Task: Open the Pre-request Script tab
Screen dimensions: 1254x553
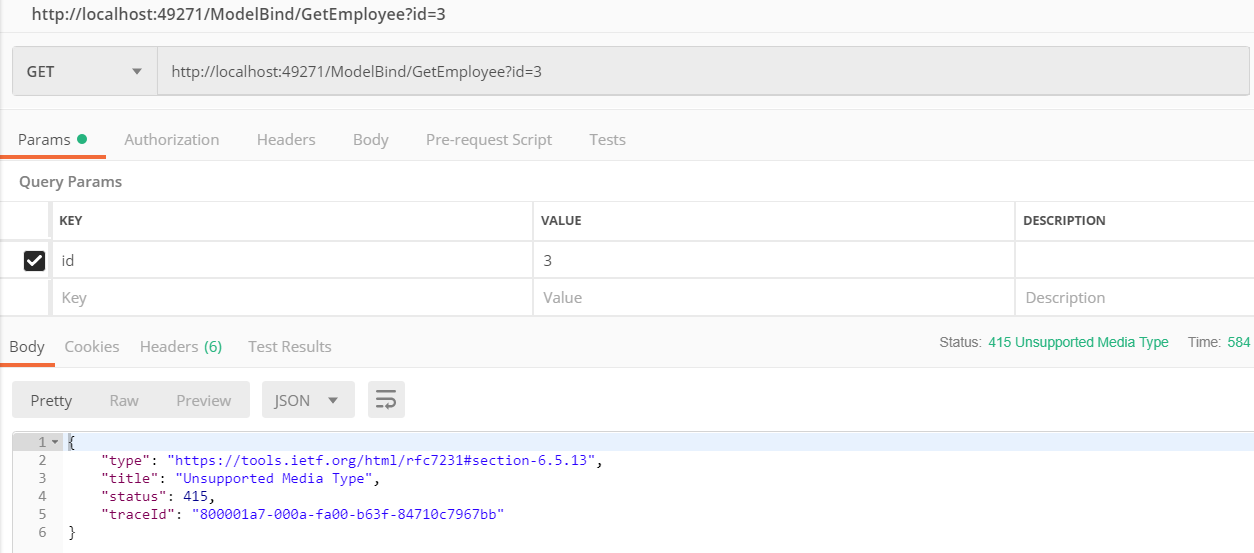Action: 488,139
